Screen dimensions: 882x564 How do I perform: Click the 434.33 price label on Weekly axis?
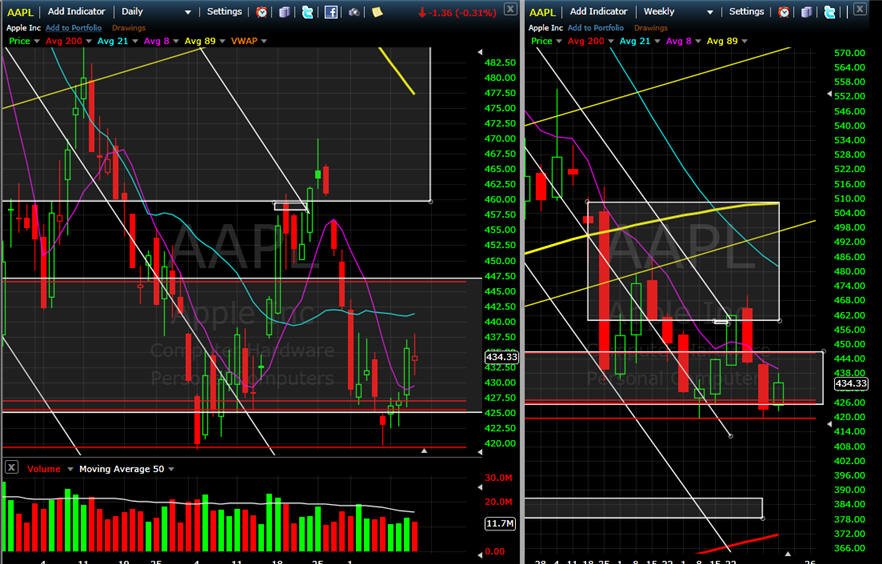850,383
